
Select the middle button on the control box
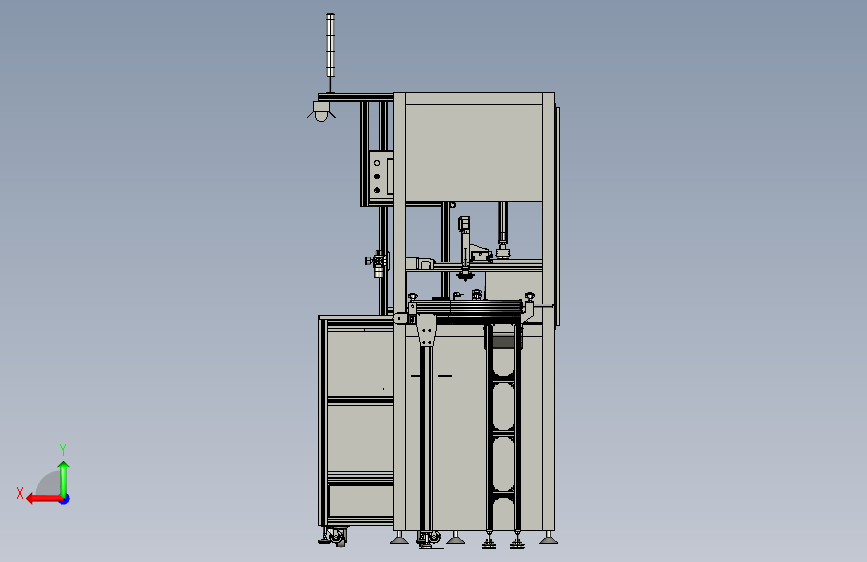point(377,176)
